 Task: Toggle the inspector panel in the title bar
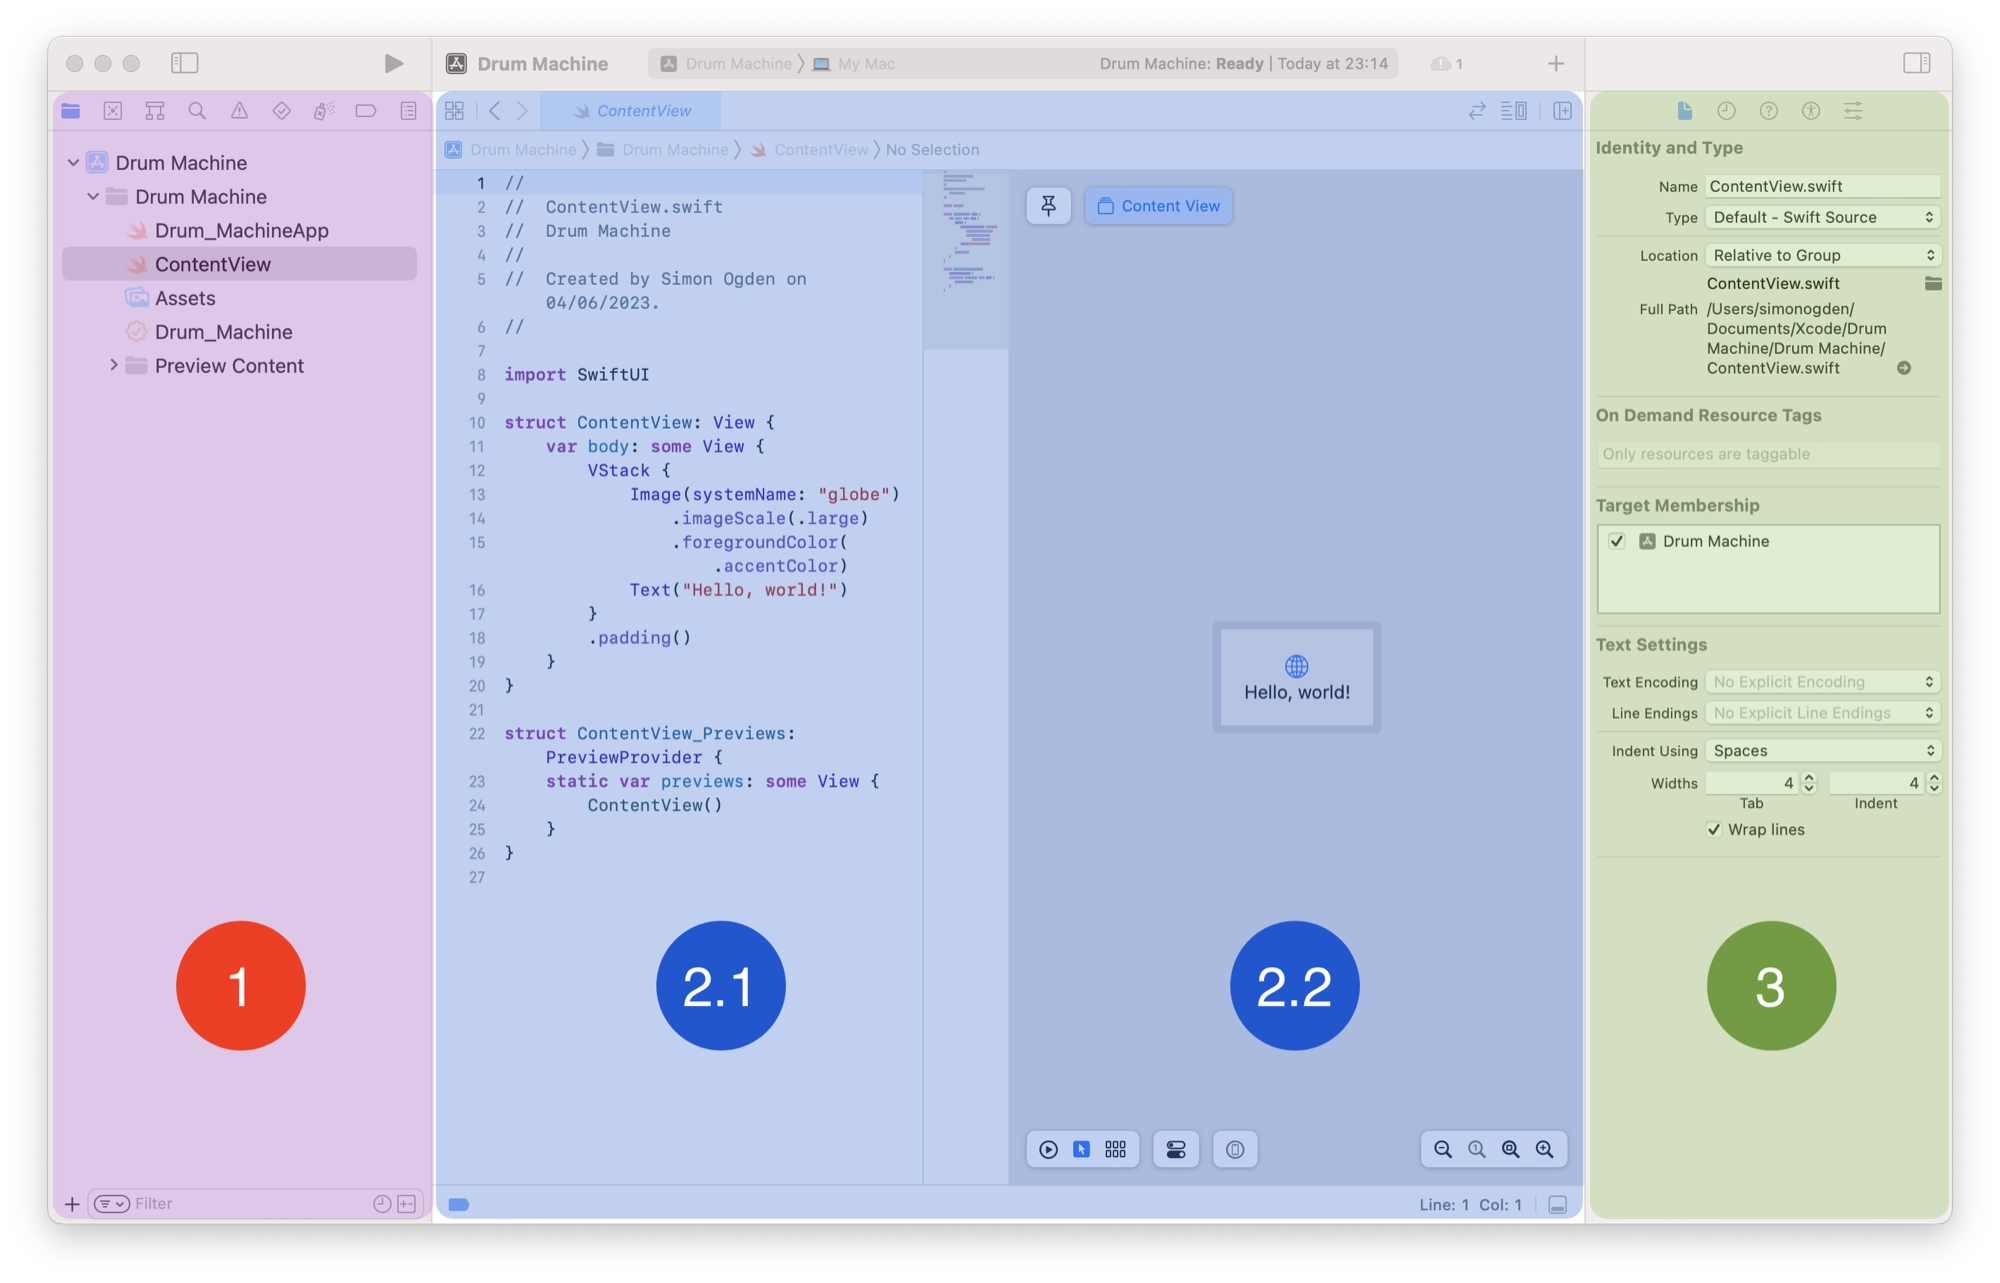(1916, 63)
